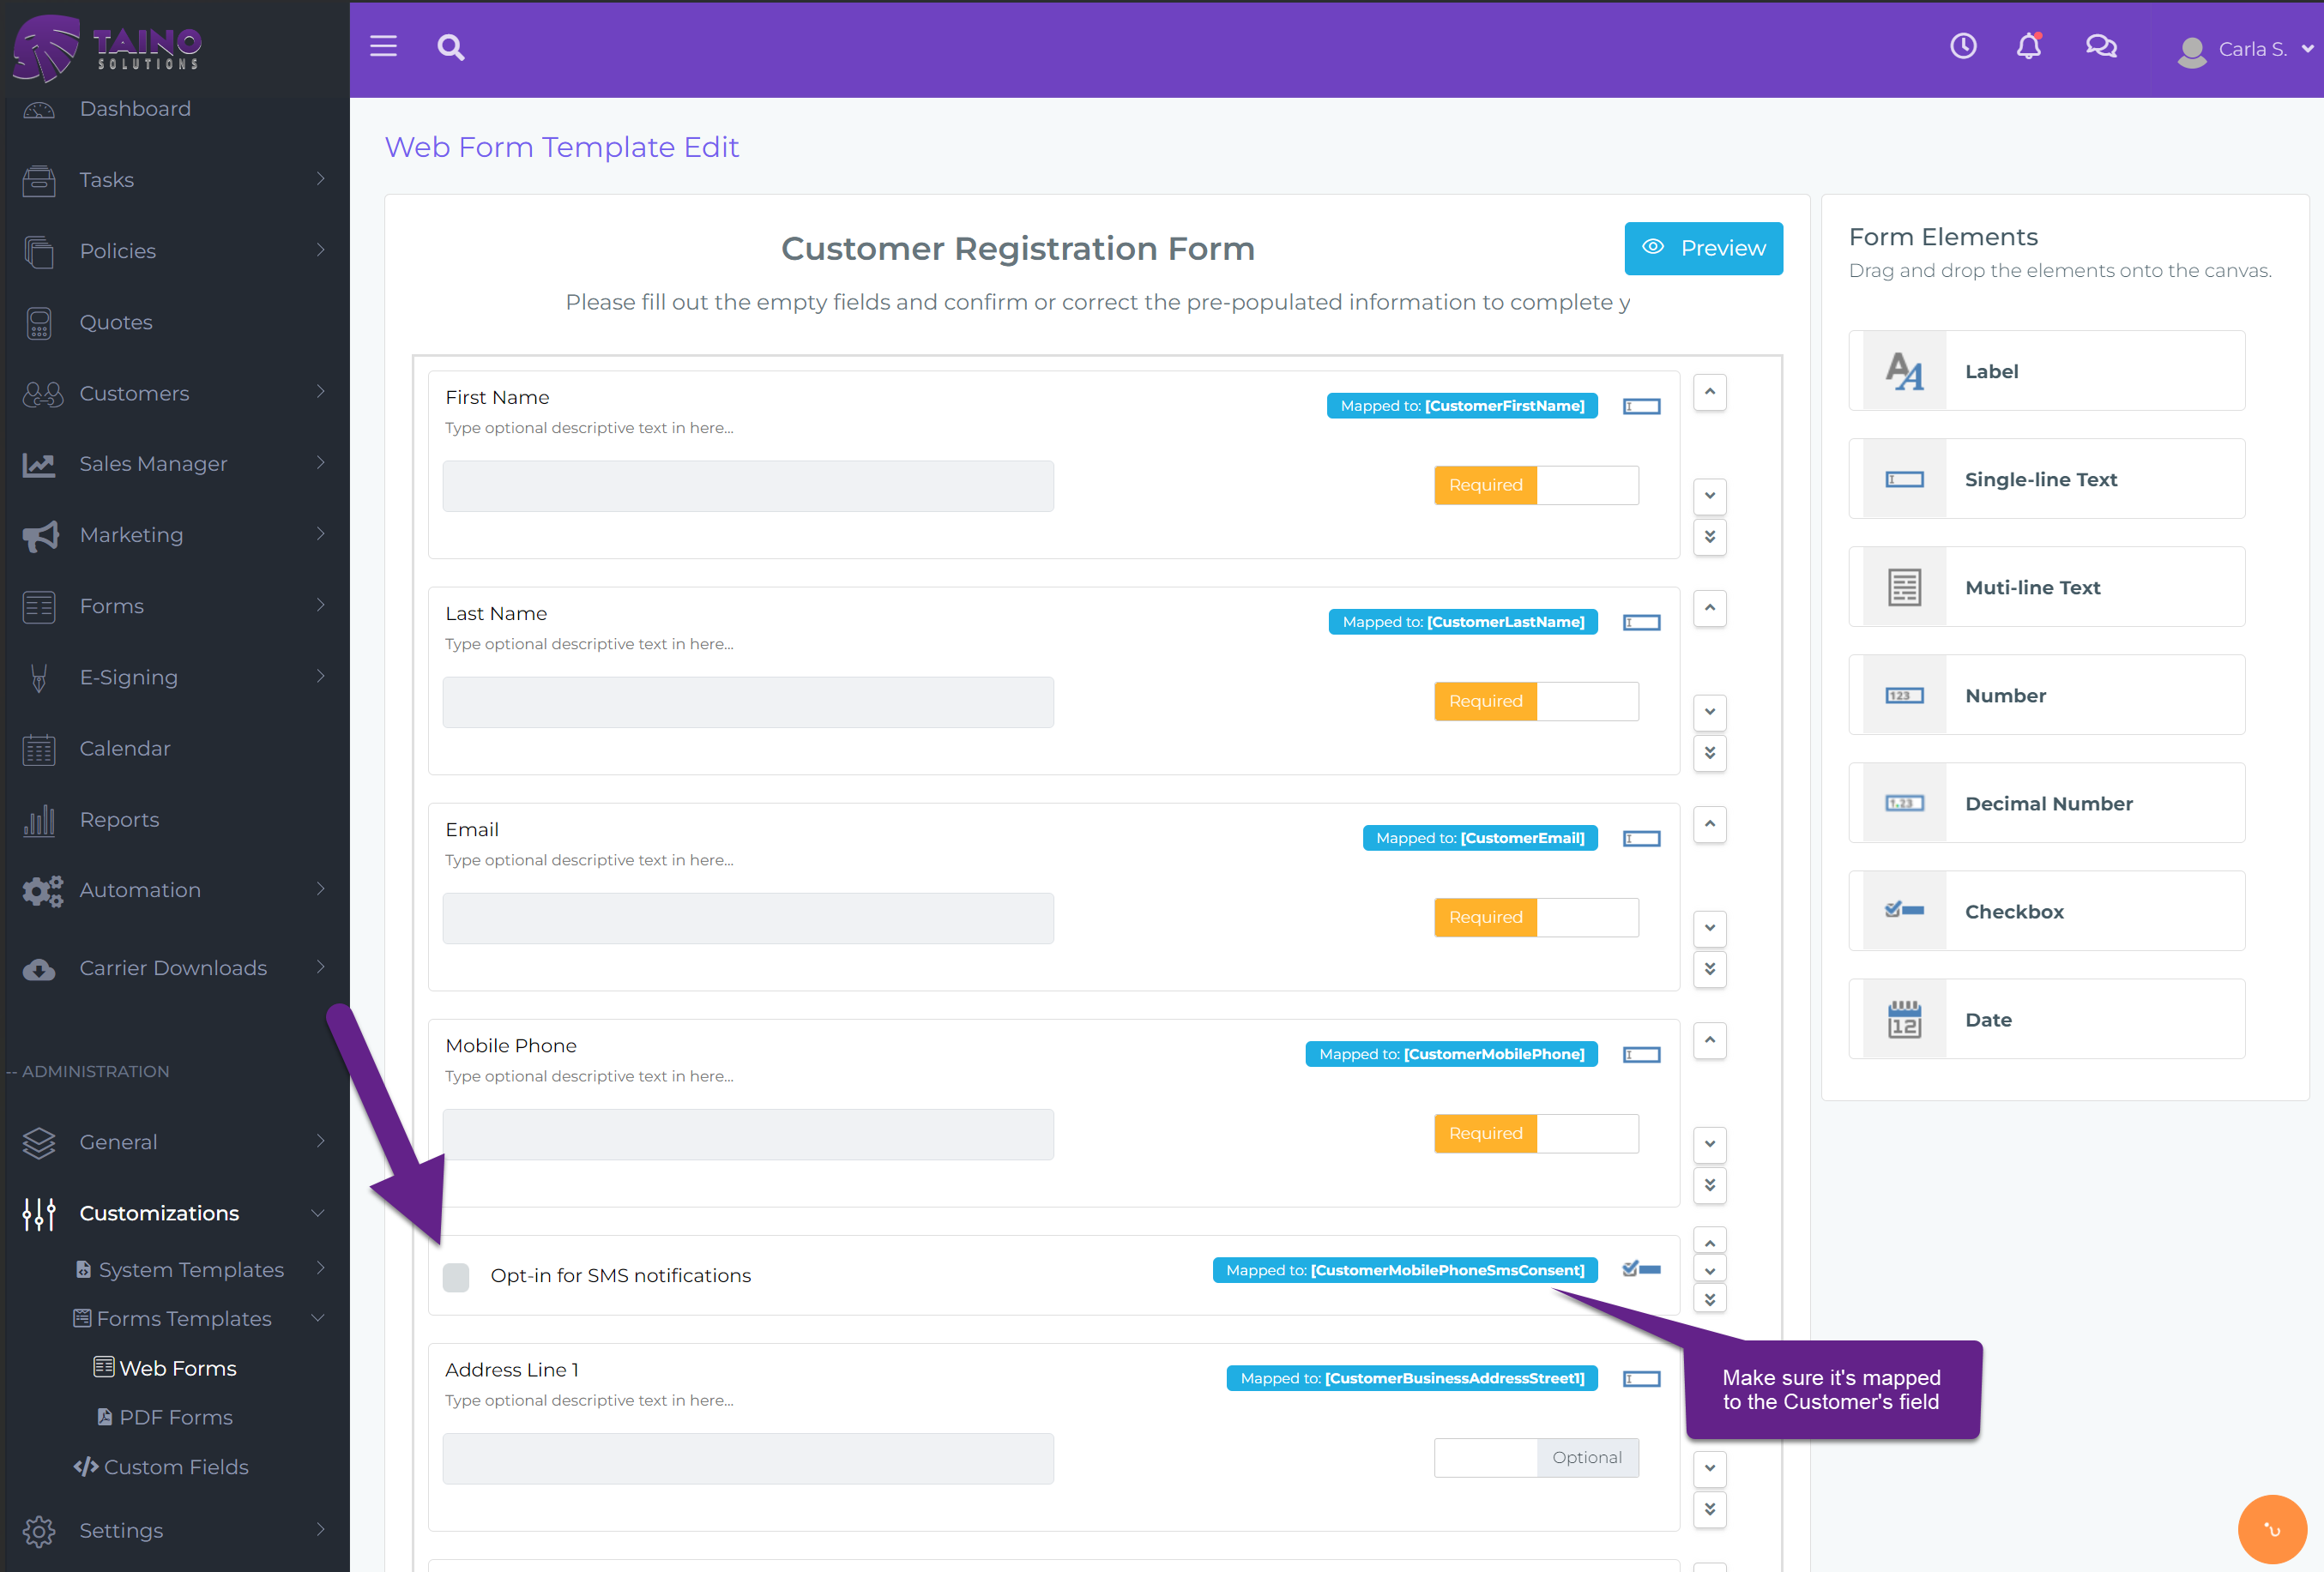Open the orange help chat bubble
Screen dimensions: 2324x1572
pos(2272,1529)
